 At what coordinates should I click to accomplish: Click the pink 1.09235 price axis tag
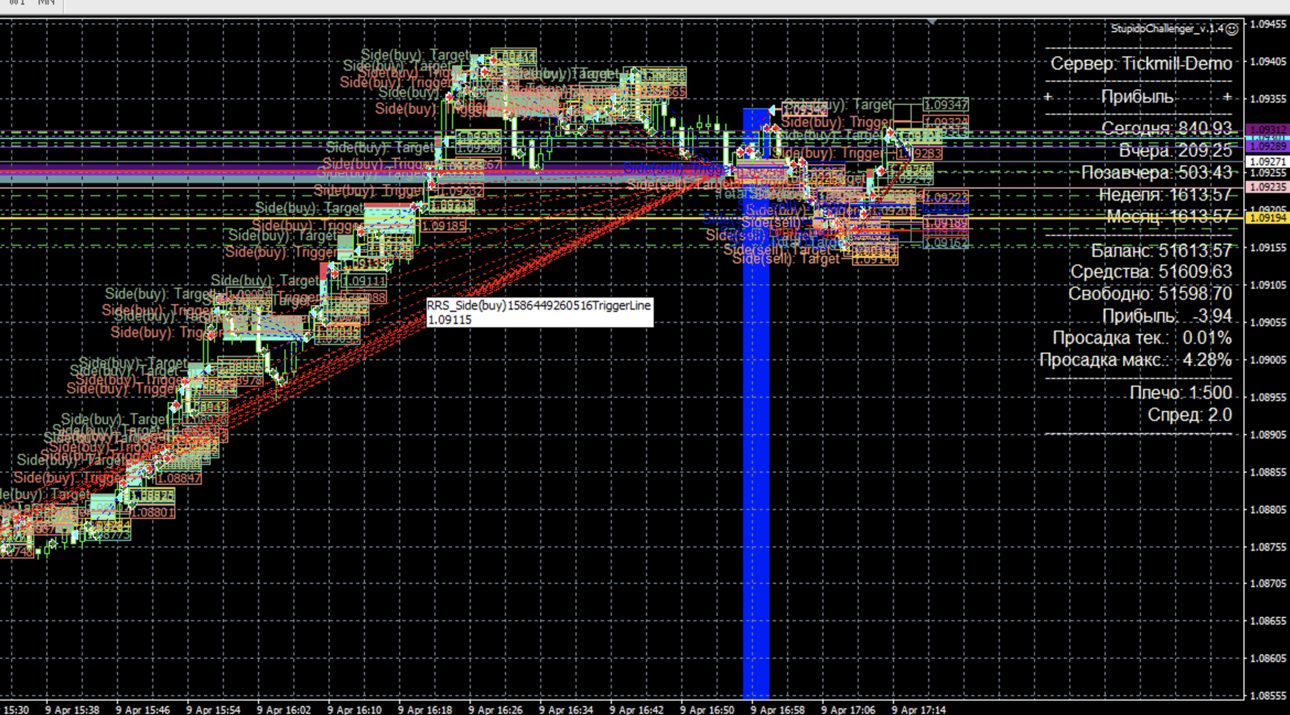coord(1267,187)
